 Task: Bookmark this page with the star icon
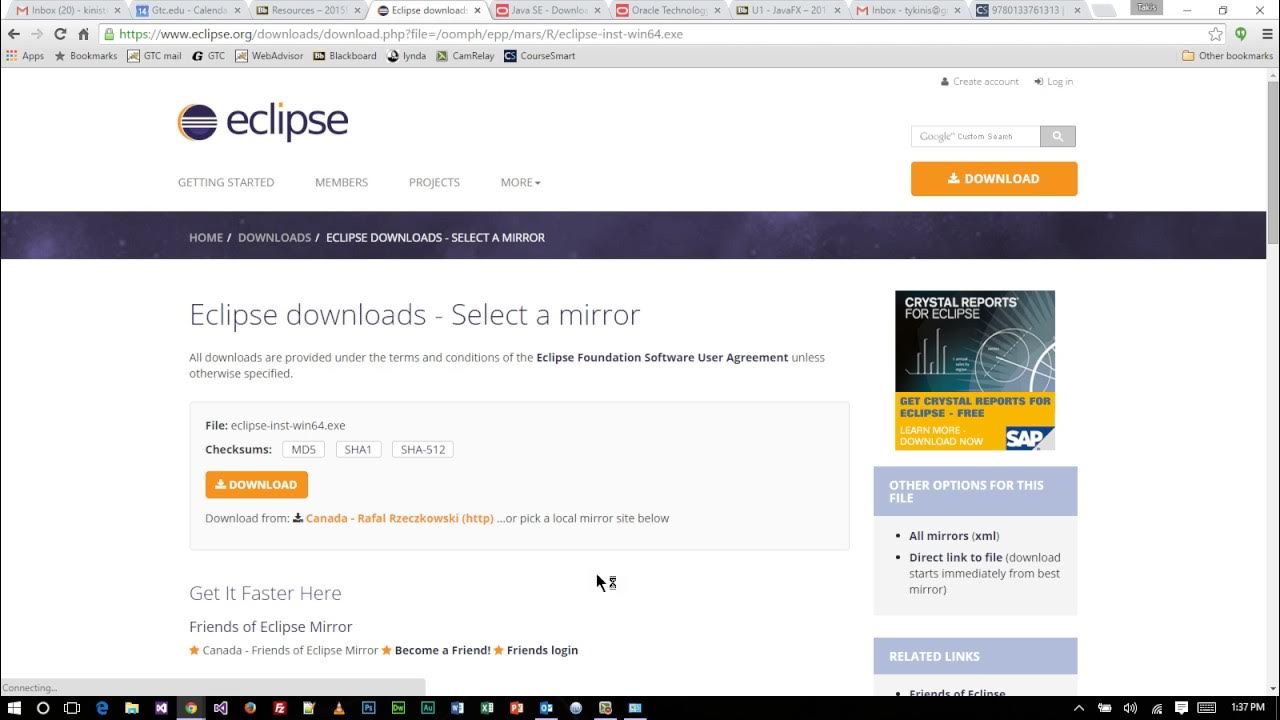[x=1216, y=34]
